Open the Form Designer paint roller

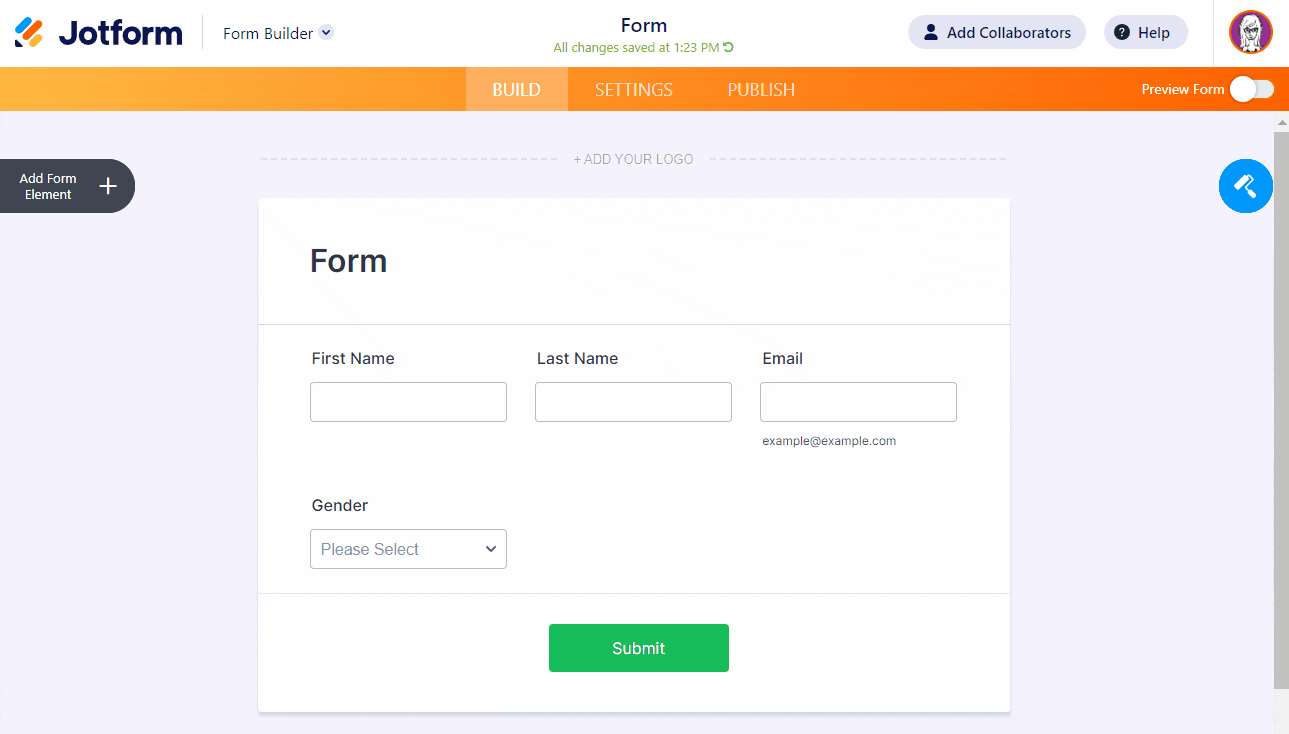click(x=1245, y=186)
